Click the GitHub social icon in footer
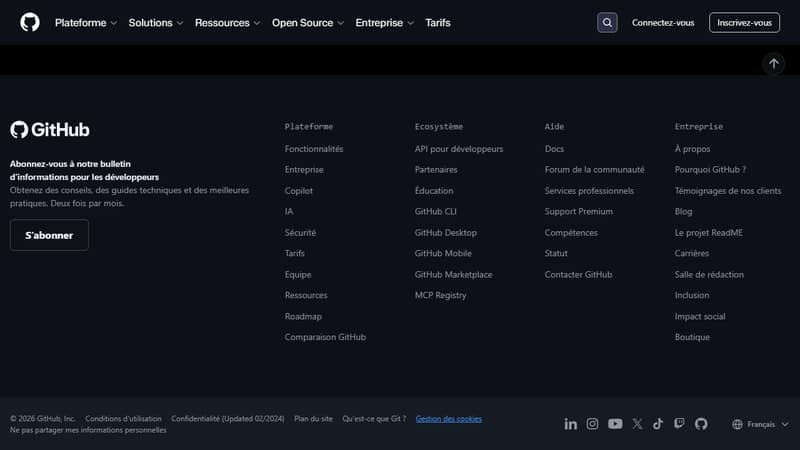Image resolution: width=800 pixels, height=450 pixels. [x=701, y=424]
